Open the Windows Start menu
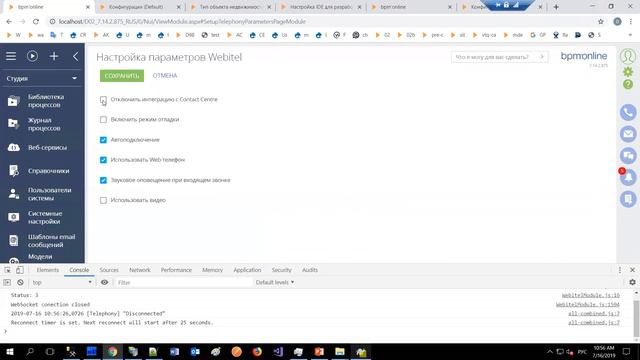Image resolution: width=640 pixels, height=360 pixels. (x=9, y=351)
